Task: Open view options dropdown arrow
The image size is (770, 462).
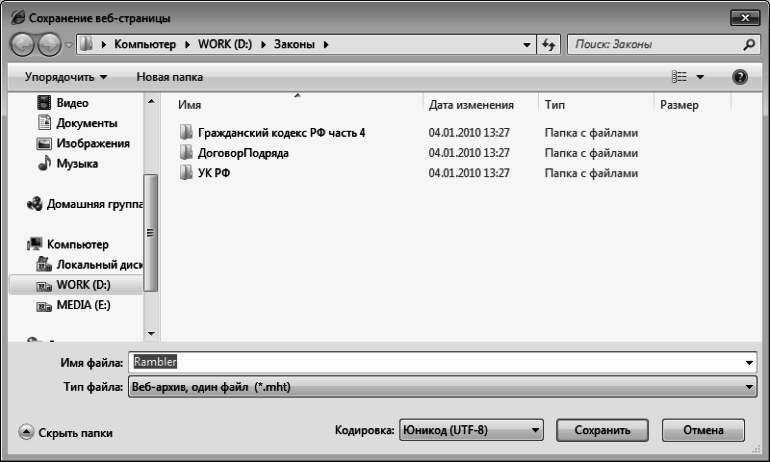Action: [x=700, y=77]
